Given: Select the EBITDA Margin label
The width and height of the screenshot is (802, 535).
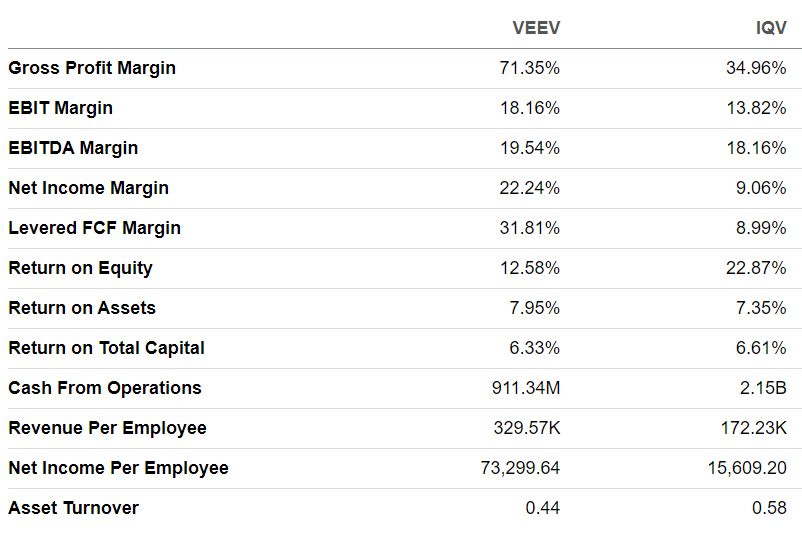Looking at the screenshot, I should point(73,148).
